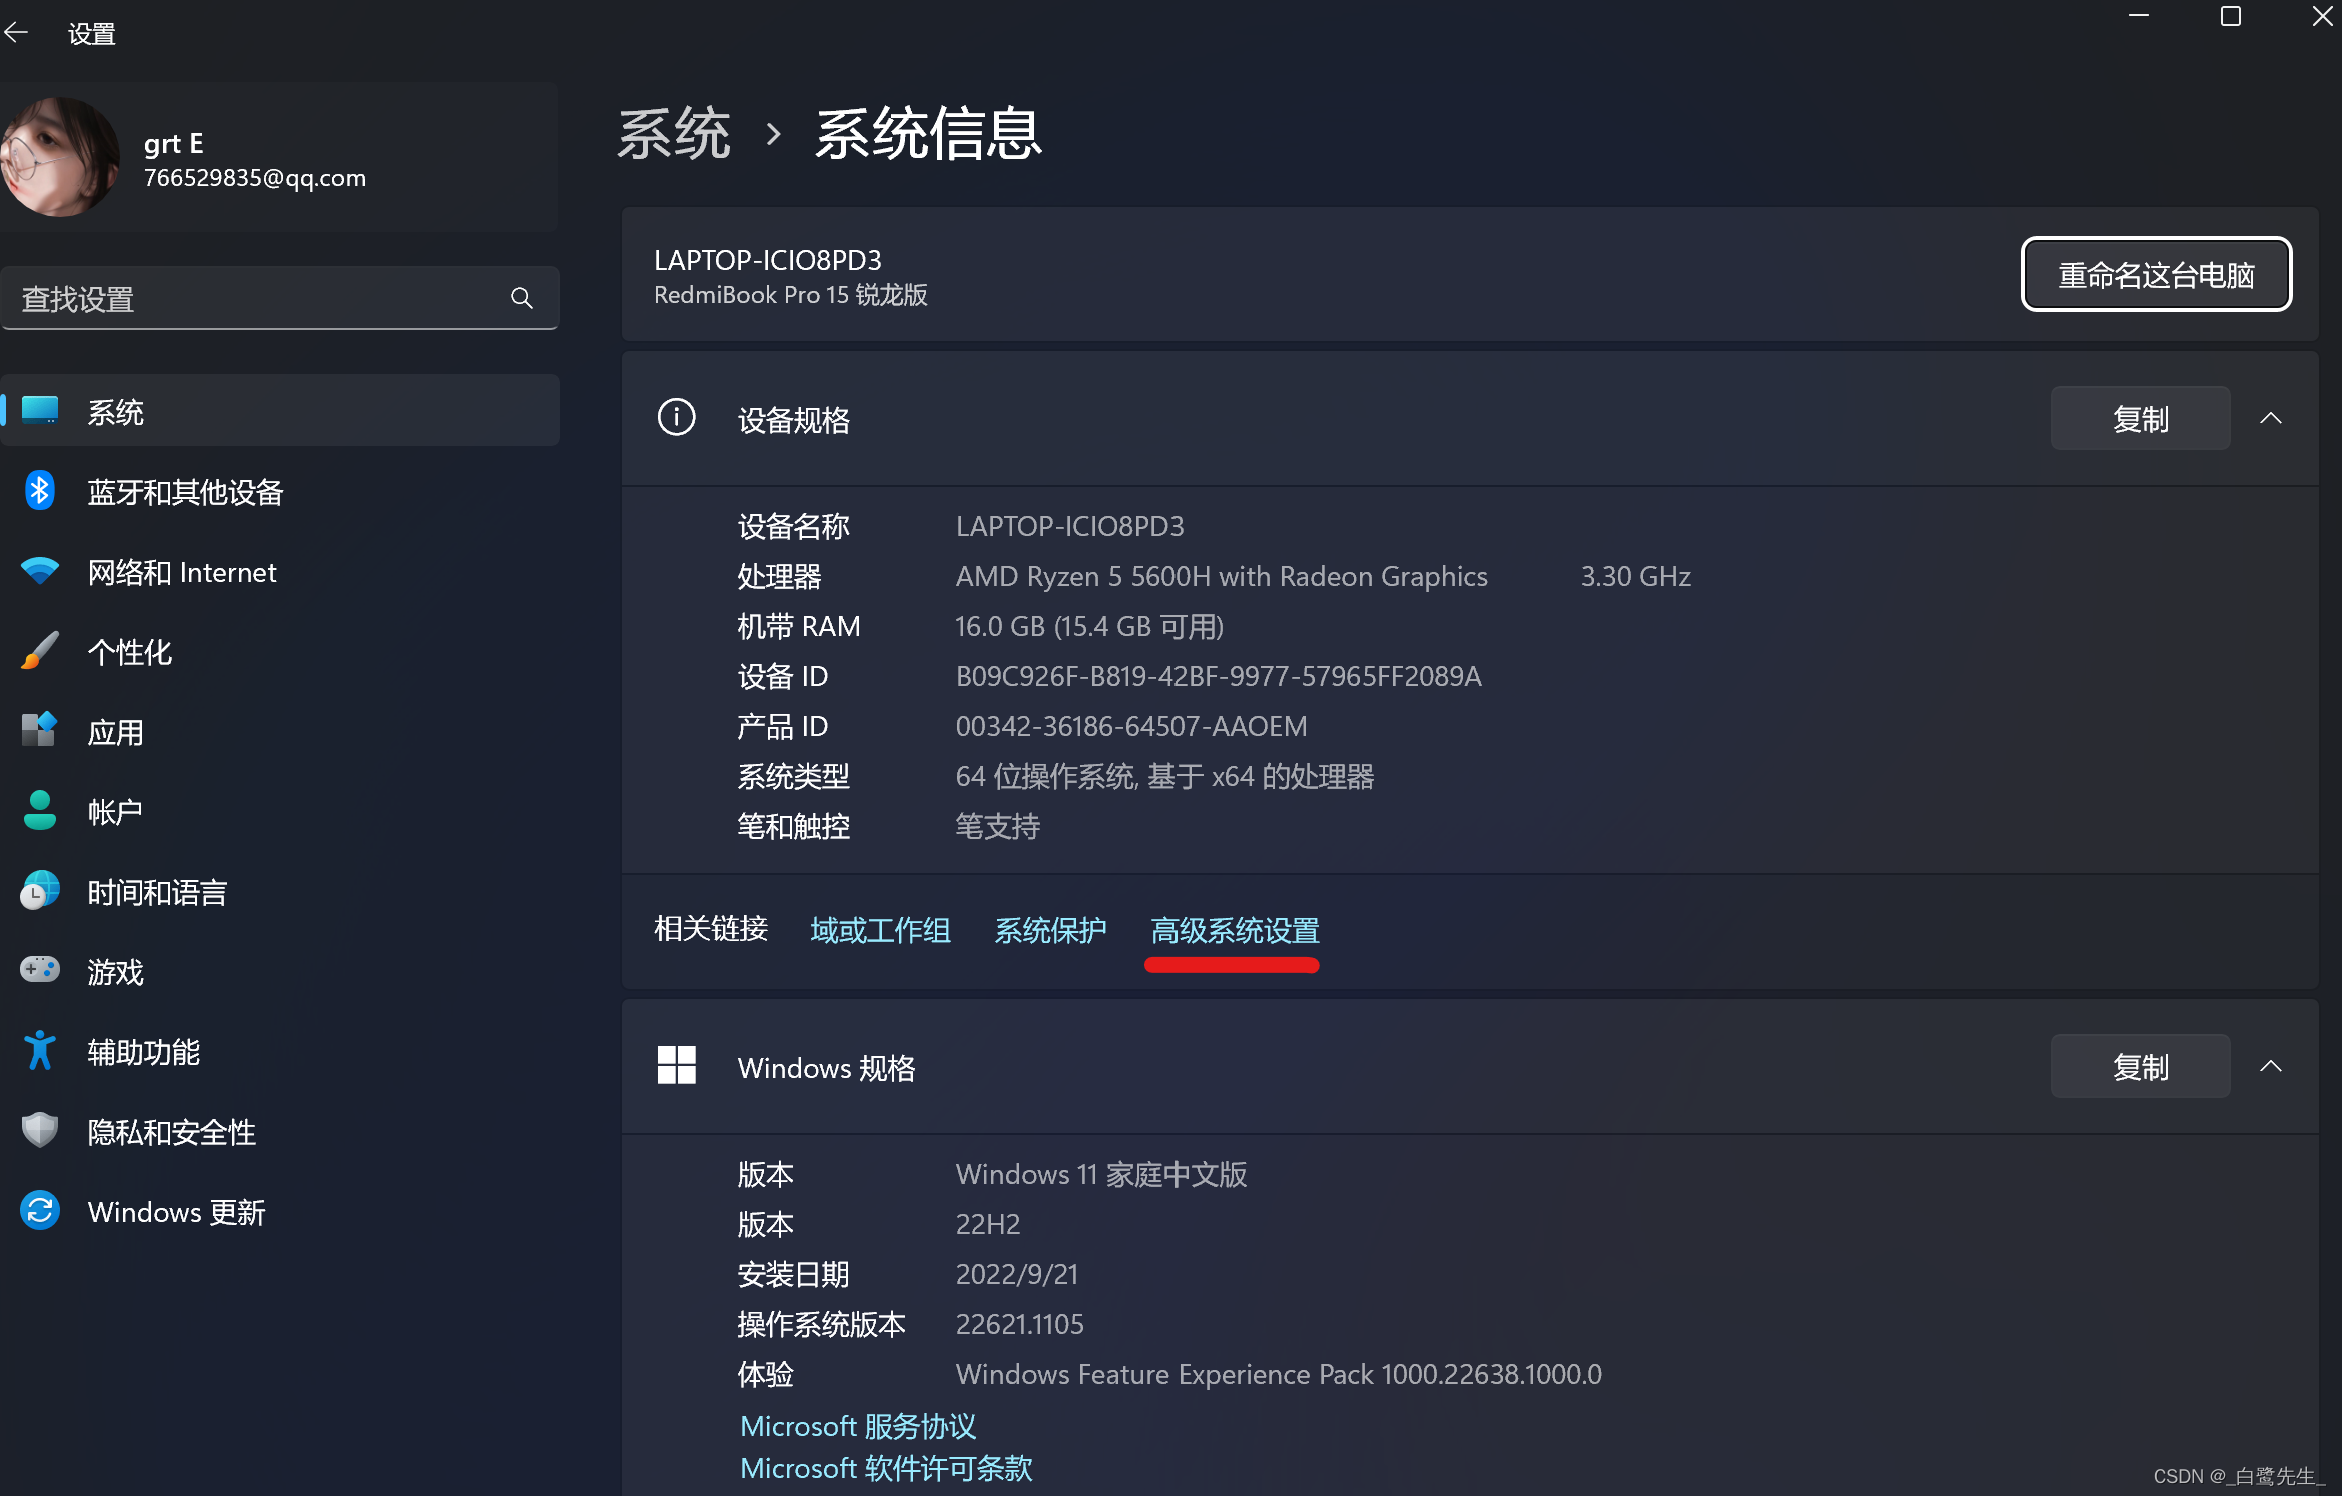2342x1496 pixels.
Task: Click account email 766529835@qq.com
Action: click(x=255, y=178)
